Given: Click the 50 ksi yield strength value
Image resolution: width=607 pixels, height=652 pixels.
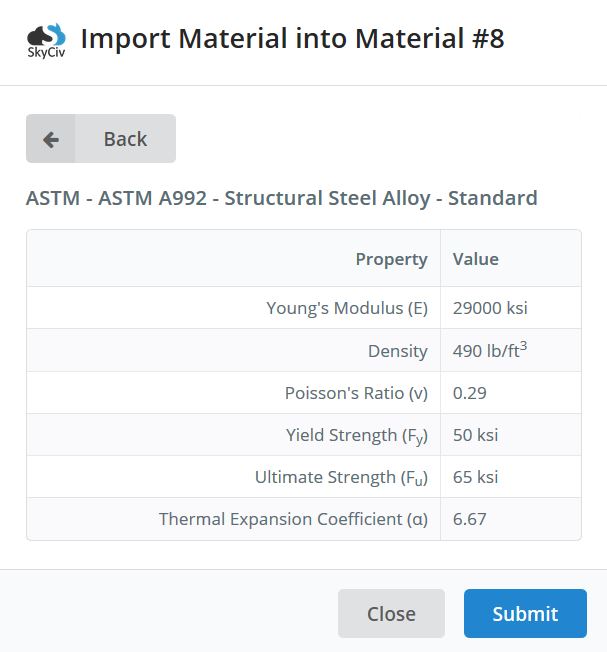Looking at the screenshot, I should click(x=475, y=435).
